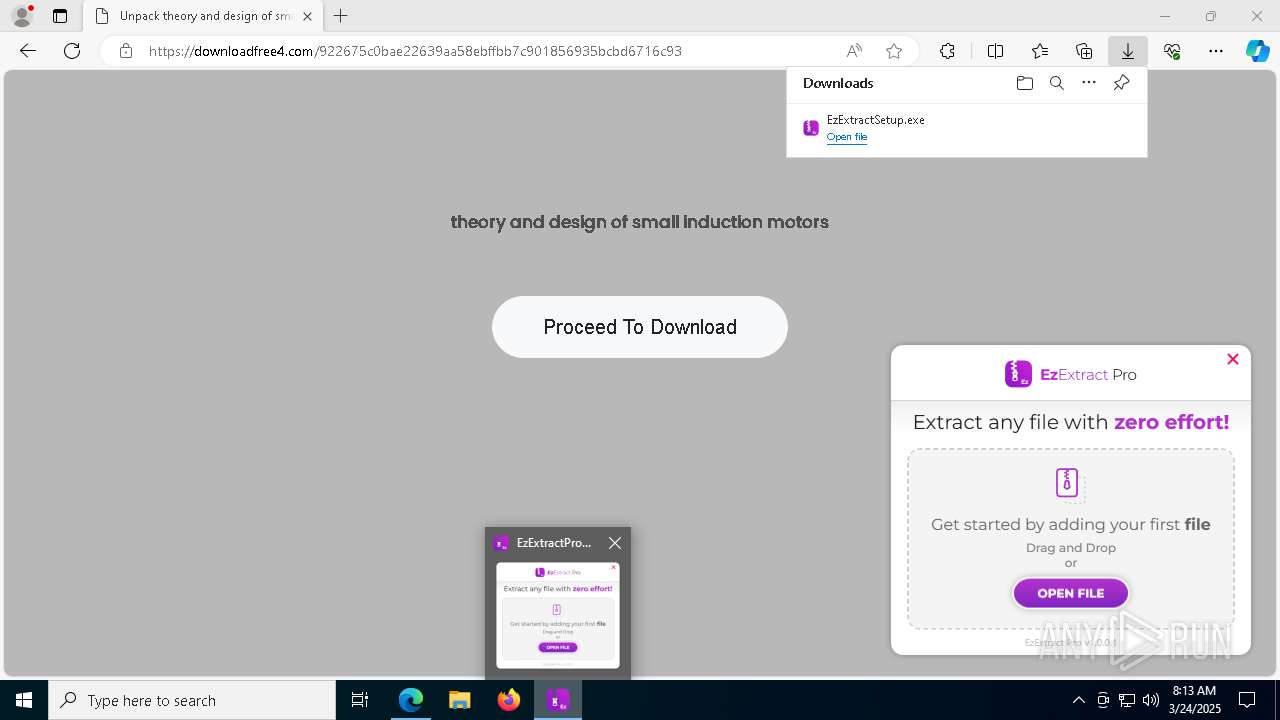Toggle Split screen view
This screenshot has width=1280, height=720.
click(996, 51)
